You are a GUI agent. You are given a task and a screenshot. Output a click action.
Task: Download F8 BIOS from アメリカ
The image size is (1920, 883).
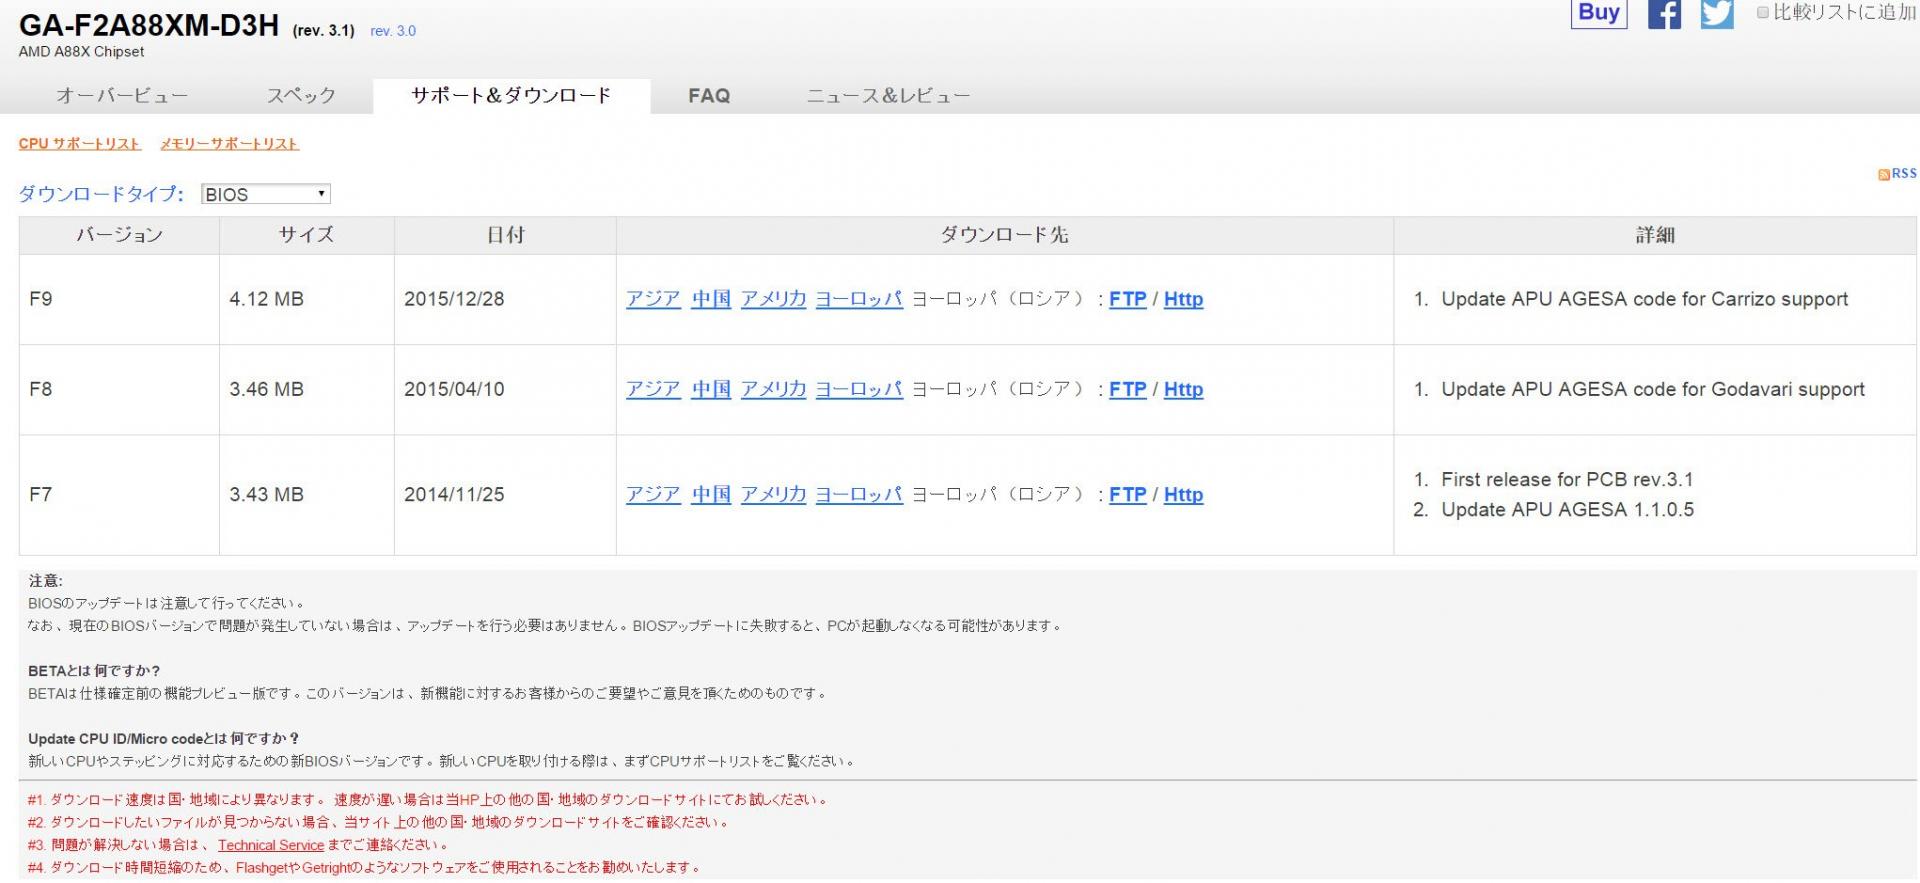[x=773, y=389]
